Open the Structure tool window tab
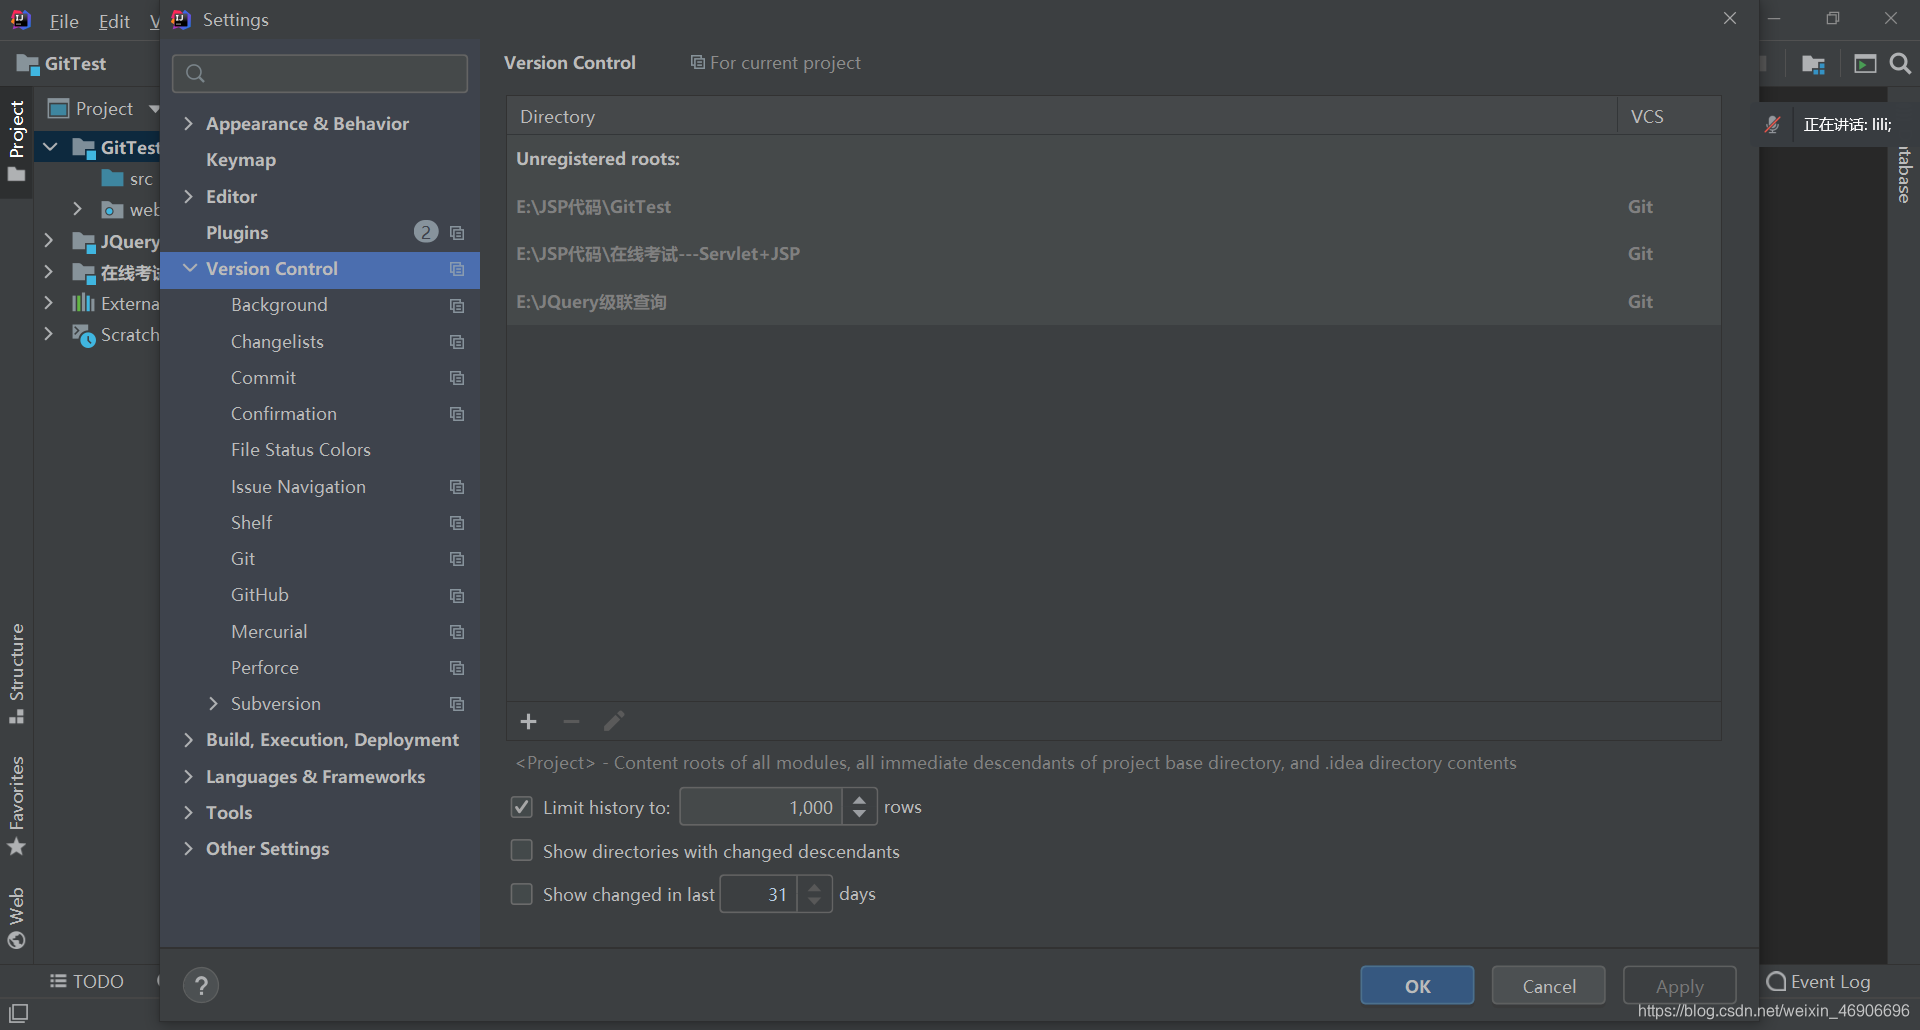Image resolution: width=1920 pixels, height=1030 pixels. tap(16, 673)
